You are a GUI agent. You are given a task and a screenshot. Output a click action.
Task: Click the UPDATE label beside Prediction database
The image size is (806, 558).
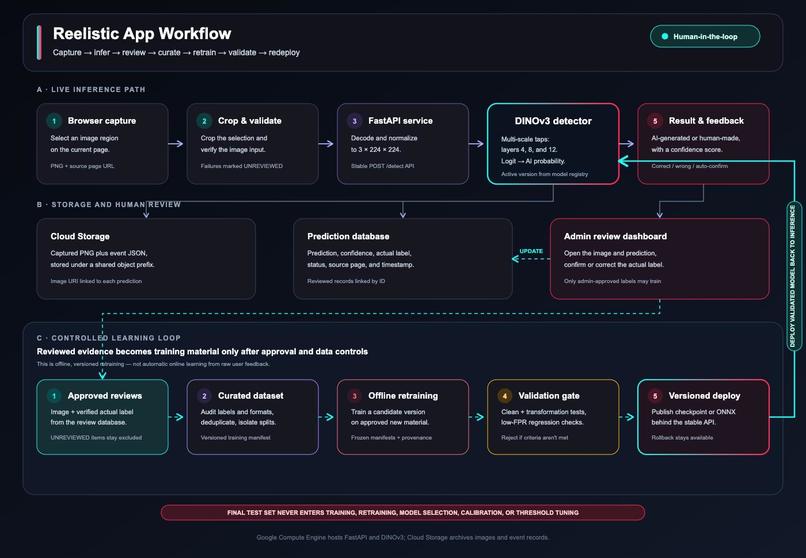click(531, 251)
